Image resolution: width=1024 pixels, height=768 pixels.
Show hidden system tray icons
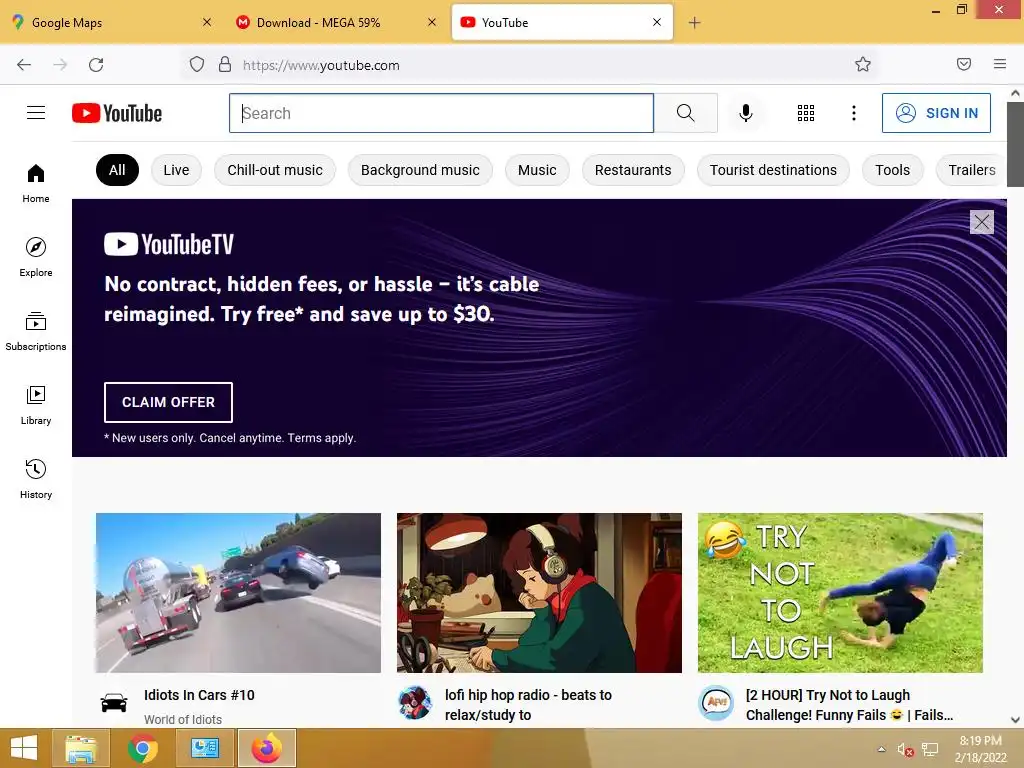tap(881, 749)
